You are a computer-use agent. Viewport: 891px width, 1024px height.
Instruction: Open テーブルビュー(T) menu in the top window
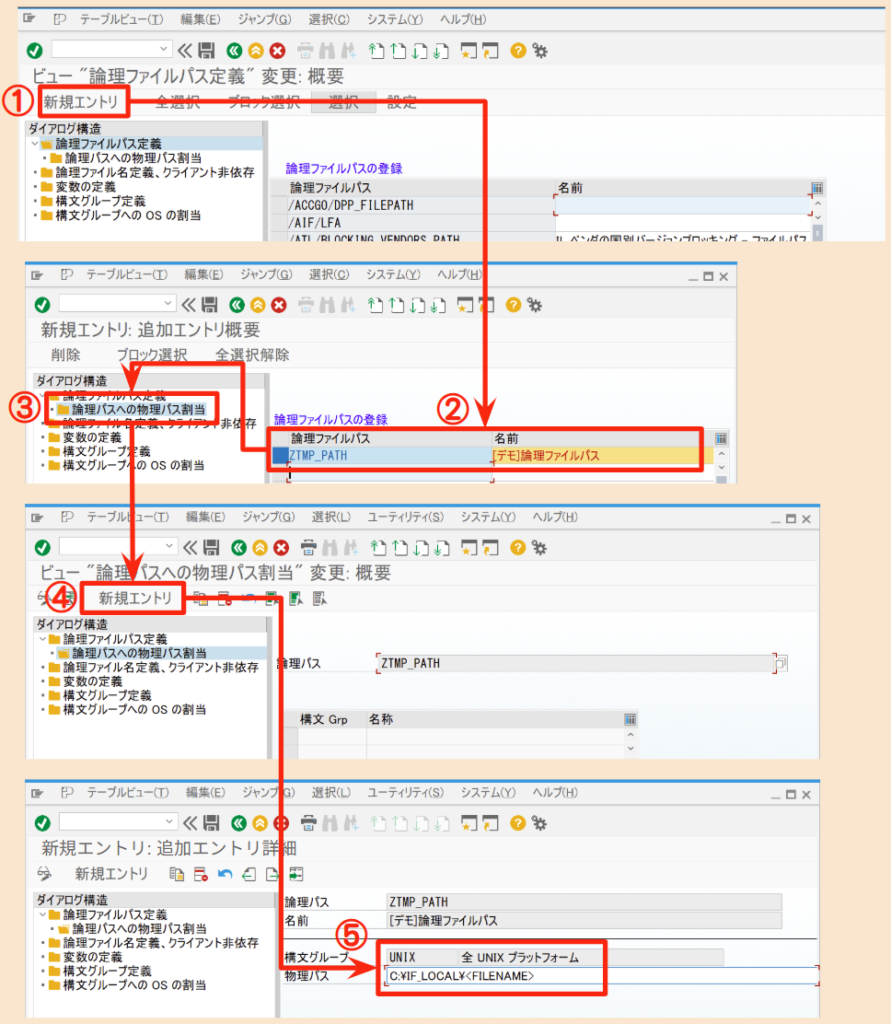(x=122, y=20)
